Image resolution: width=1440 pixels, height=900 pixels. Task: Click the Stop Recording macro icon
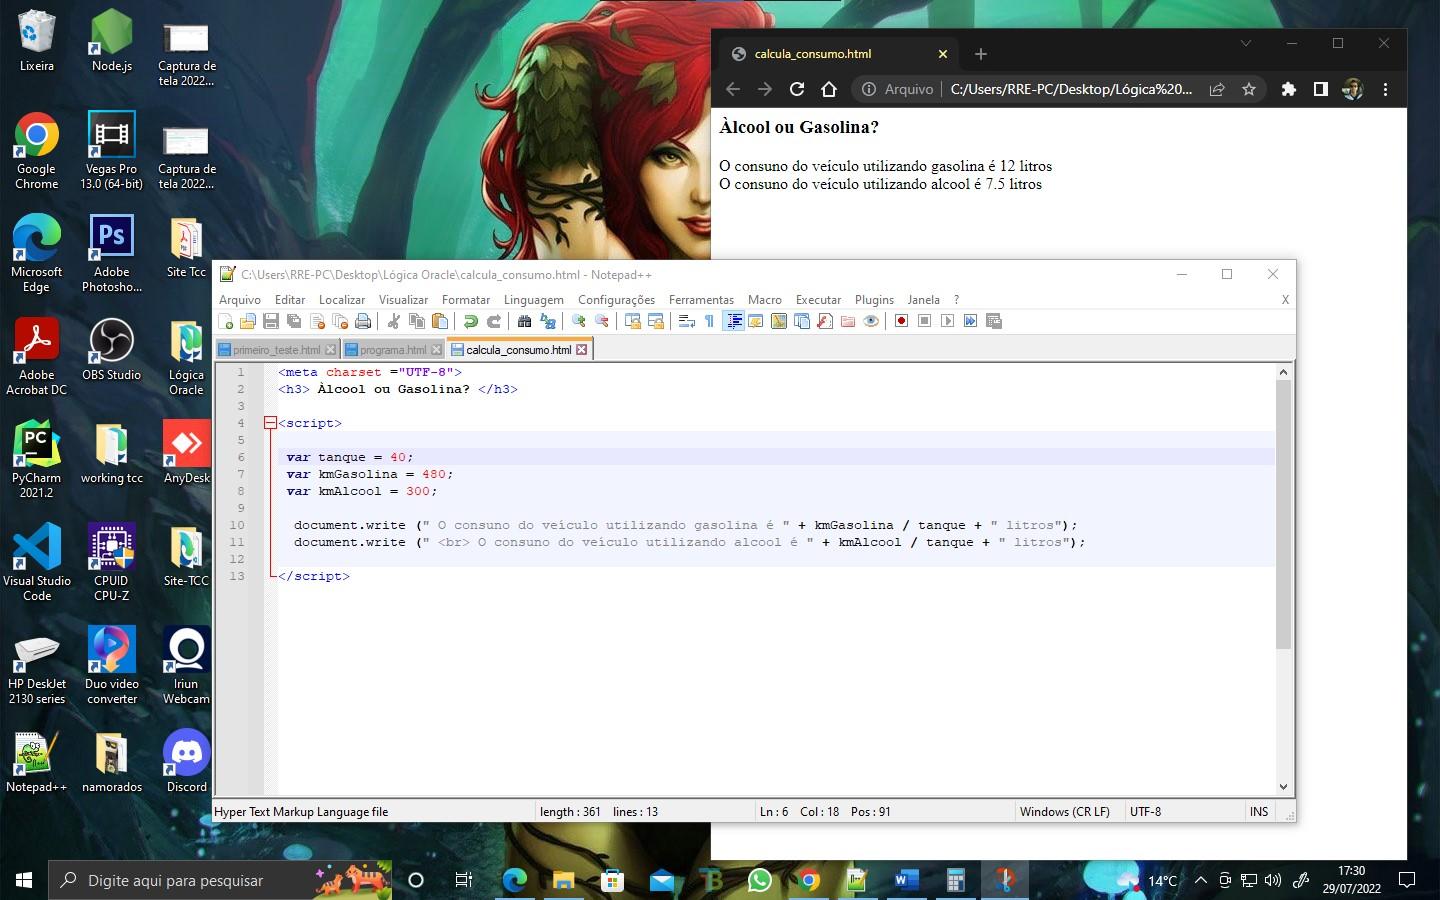[x=924, y=321]
